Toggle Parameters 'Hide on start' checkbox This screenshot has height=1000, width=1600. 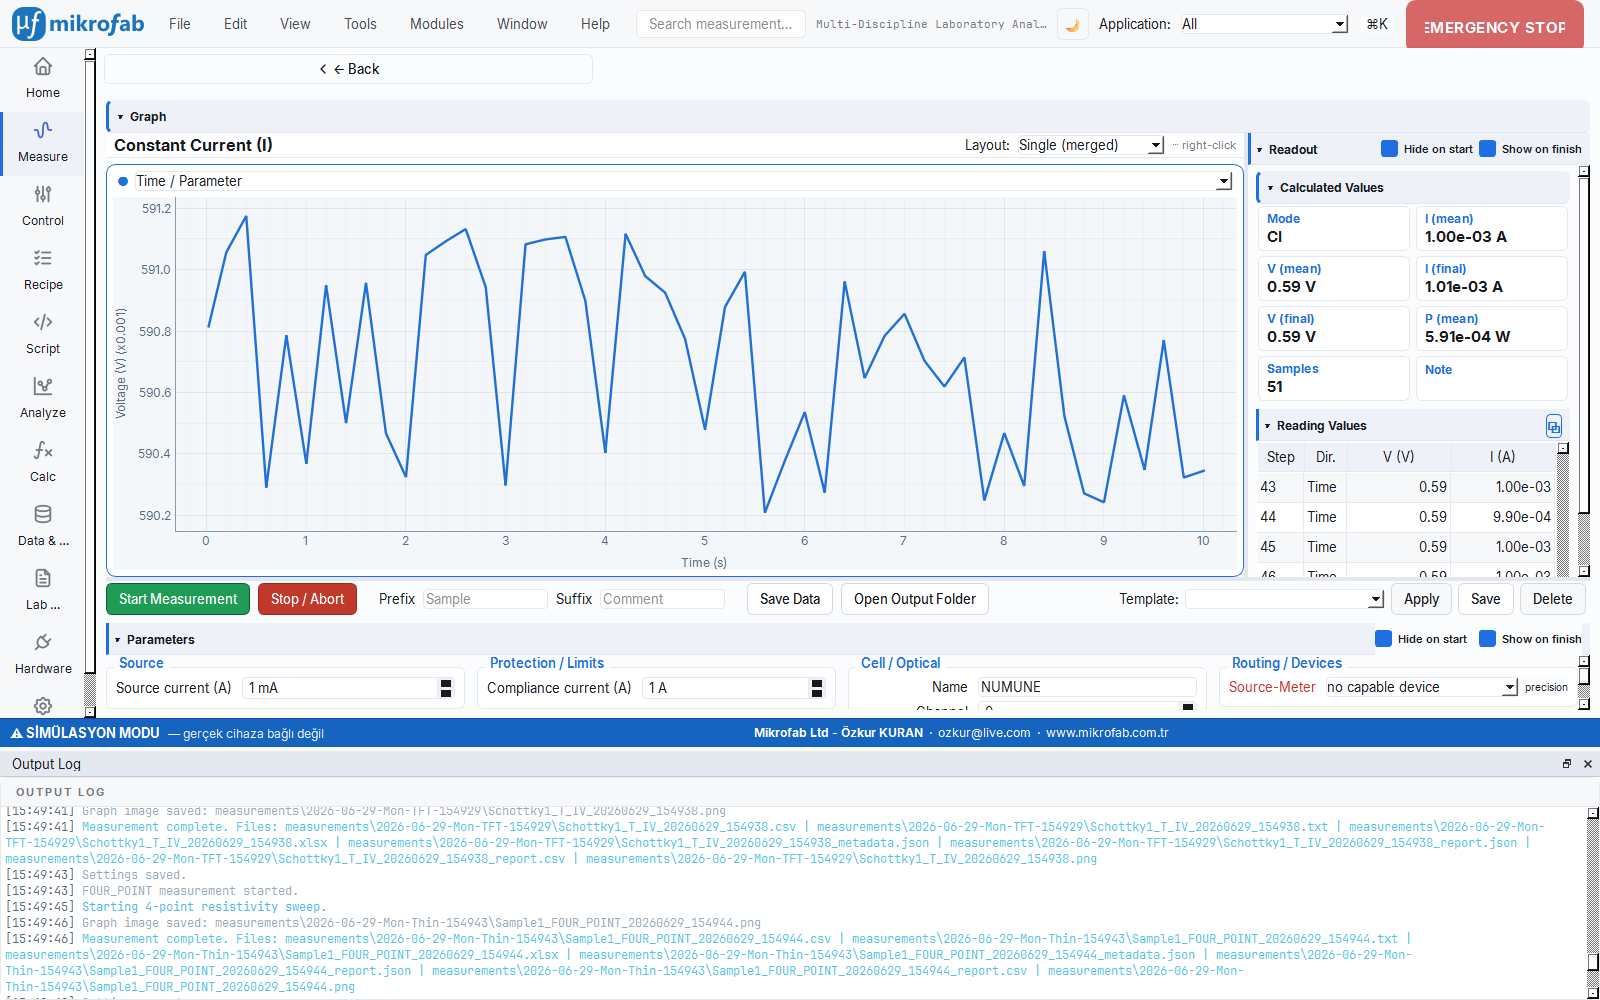[1383, 639]
